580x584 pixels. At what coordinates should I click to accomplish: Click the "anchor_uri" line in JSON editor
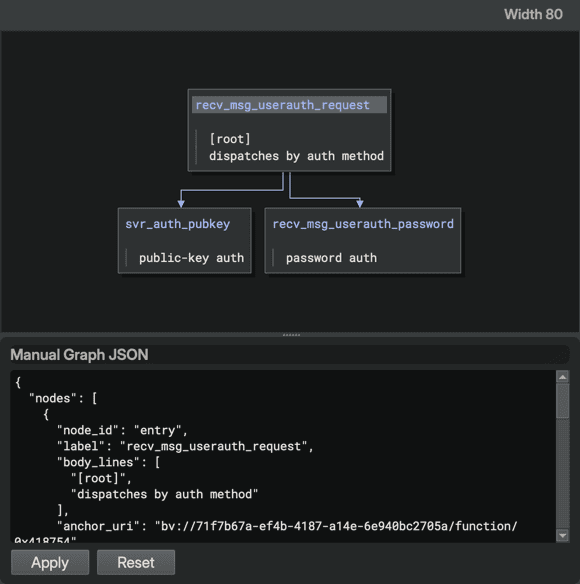287,526
